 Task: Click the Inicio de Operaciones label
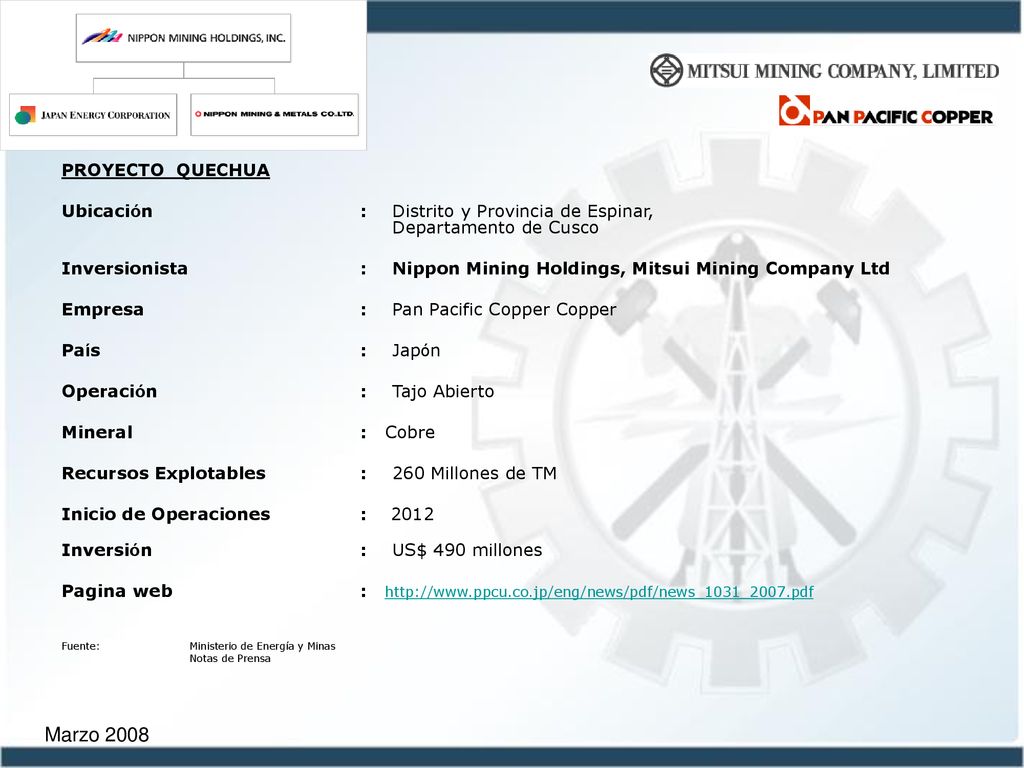pos(166,514)
